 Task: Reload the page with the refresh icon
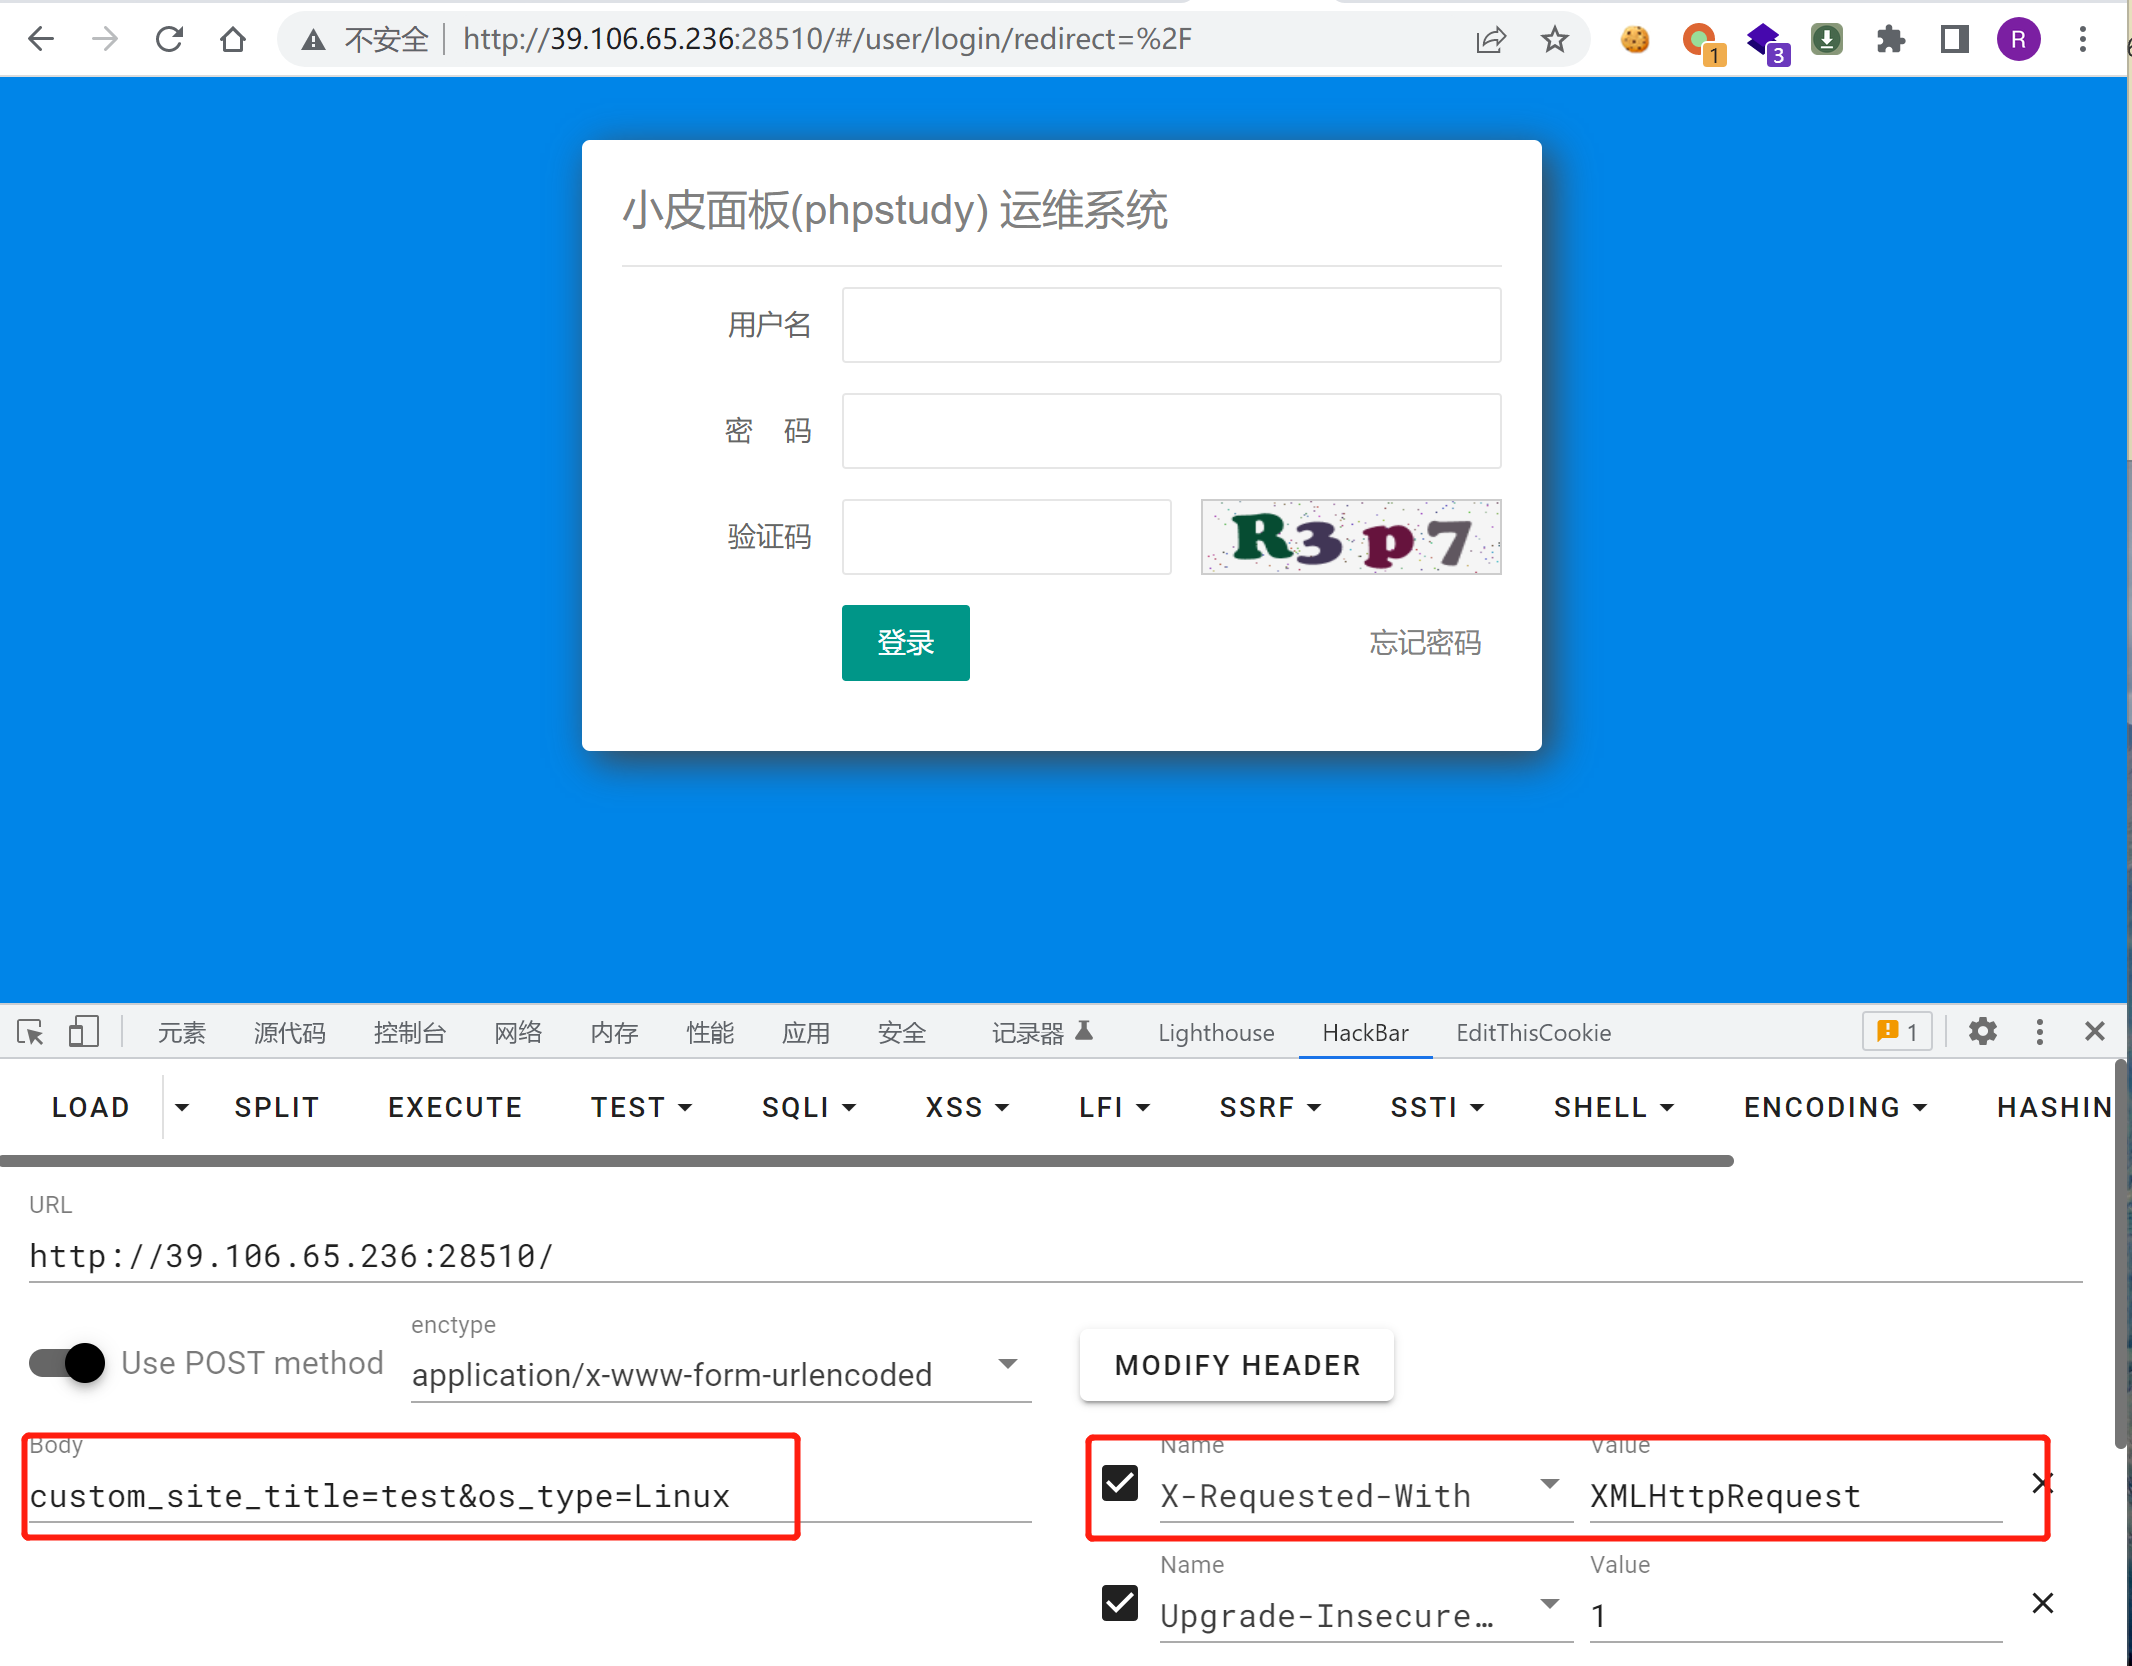tap(169, 39)
